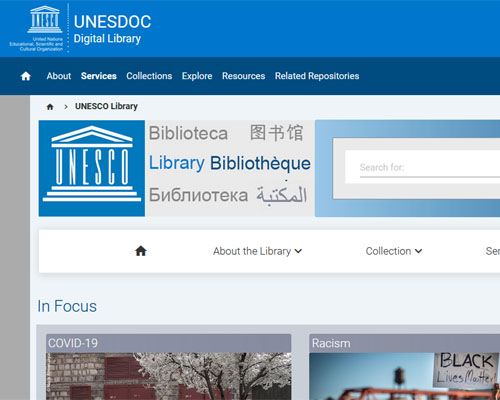Open the Related Repositories menu
Viewport: 500px width, 400px height.
pos(317,76)
